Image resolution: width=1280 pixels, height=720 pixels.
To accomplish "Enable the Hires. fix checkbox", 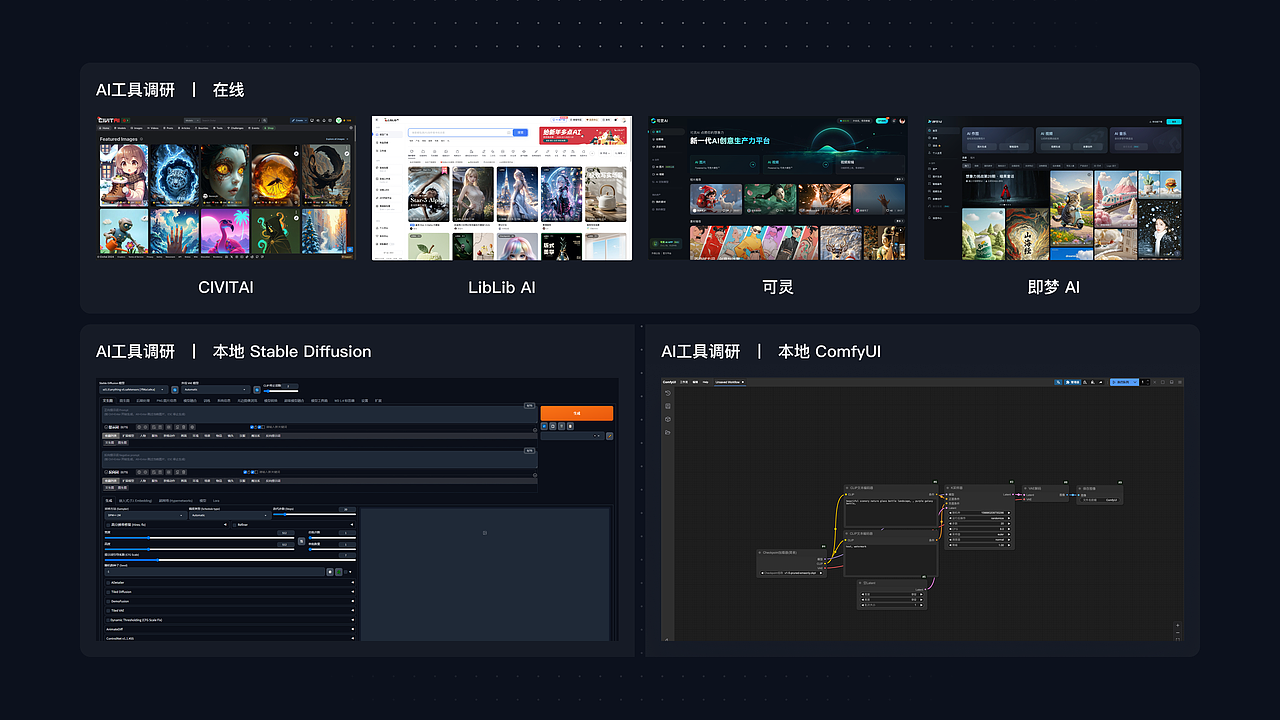I will (x=108, y=525).
